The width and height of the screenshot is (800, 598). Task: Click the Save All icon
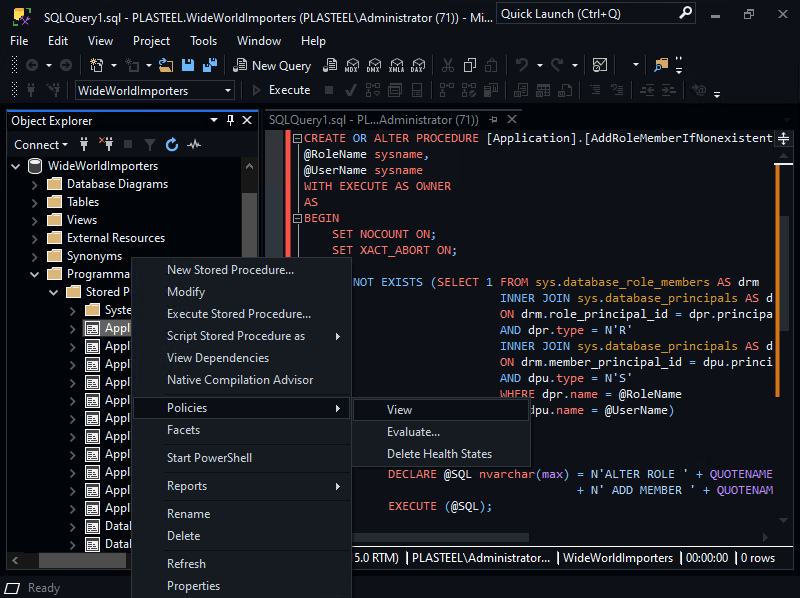point(210,65)
